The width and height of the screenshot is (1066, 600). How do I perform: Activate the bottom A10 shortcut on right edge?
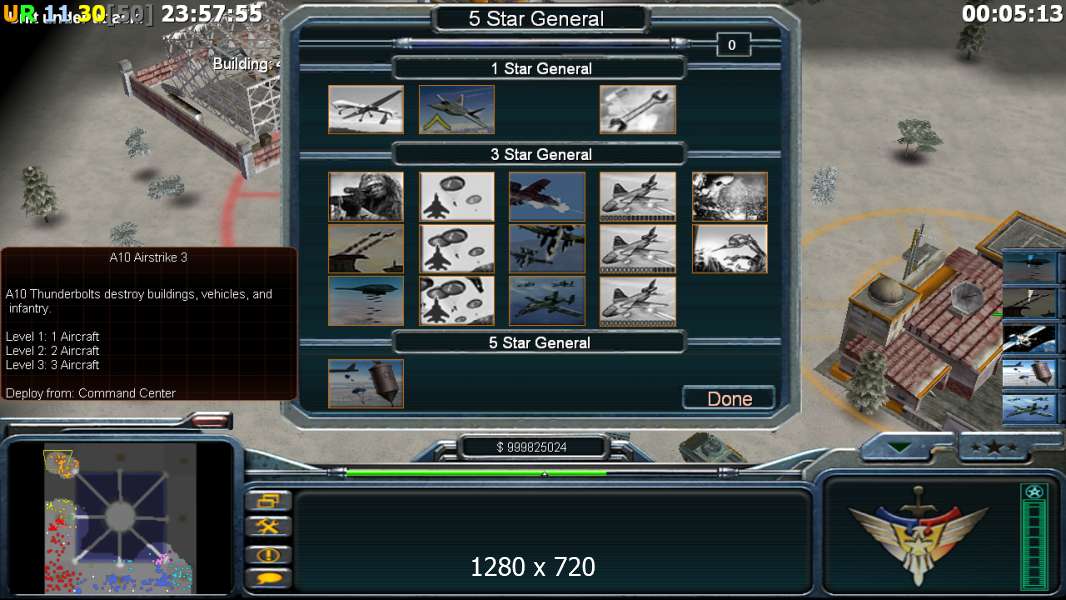(1029, 408)
